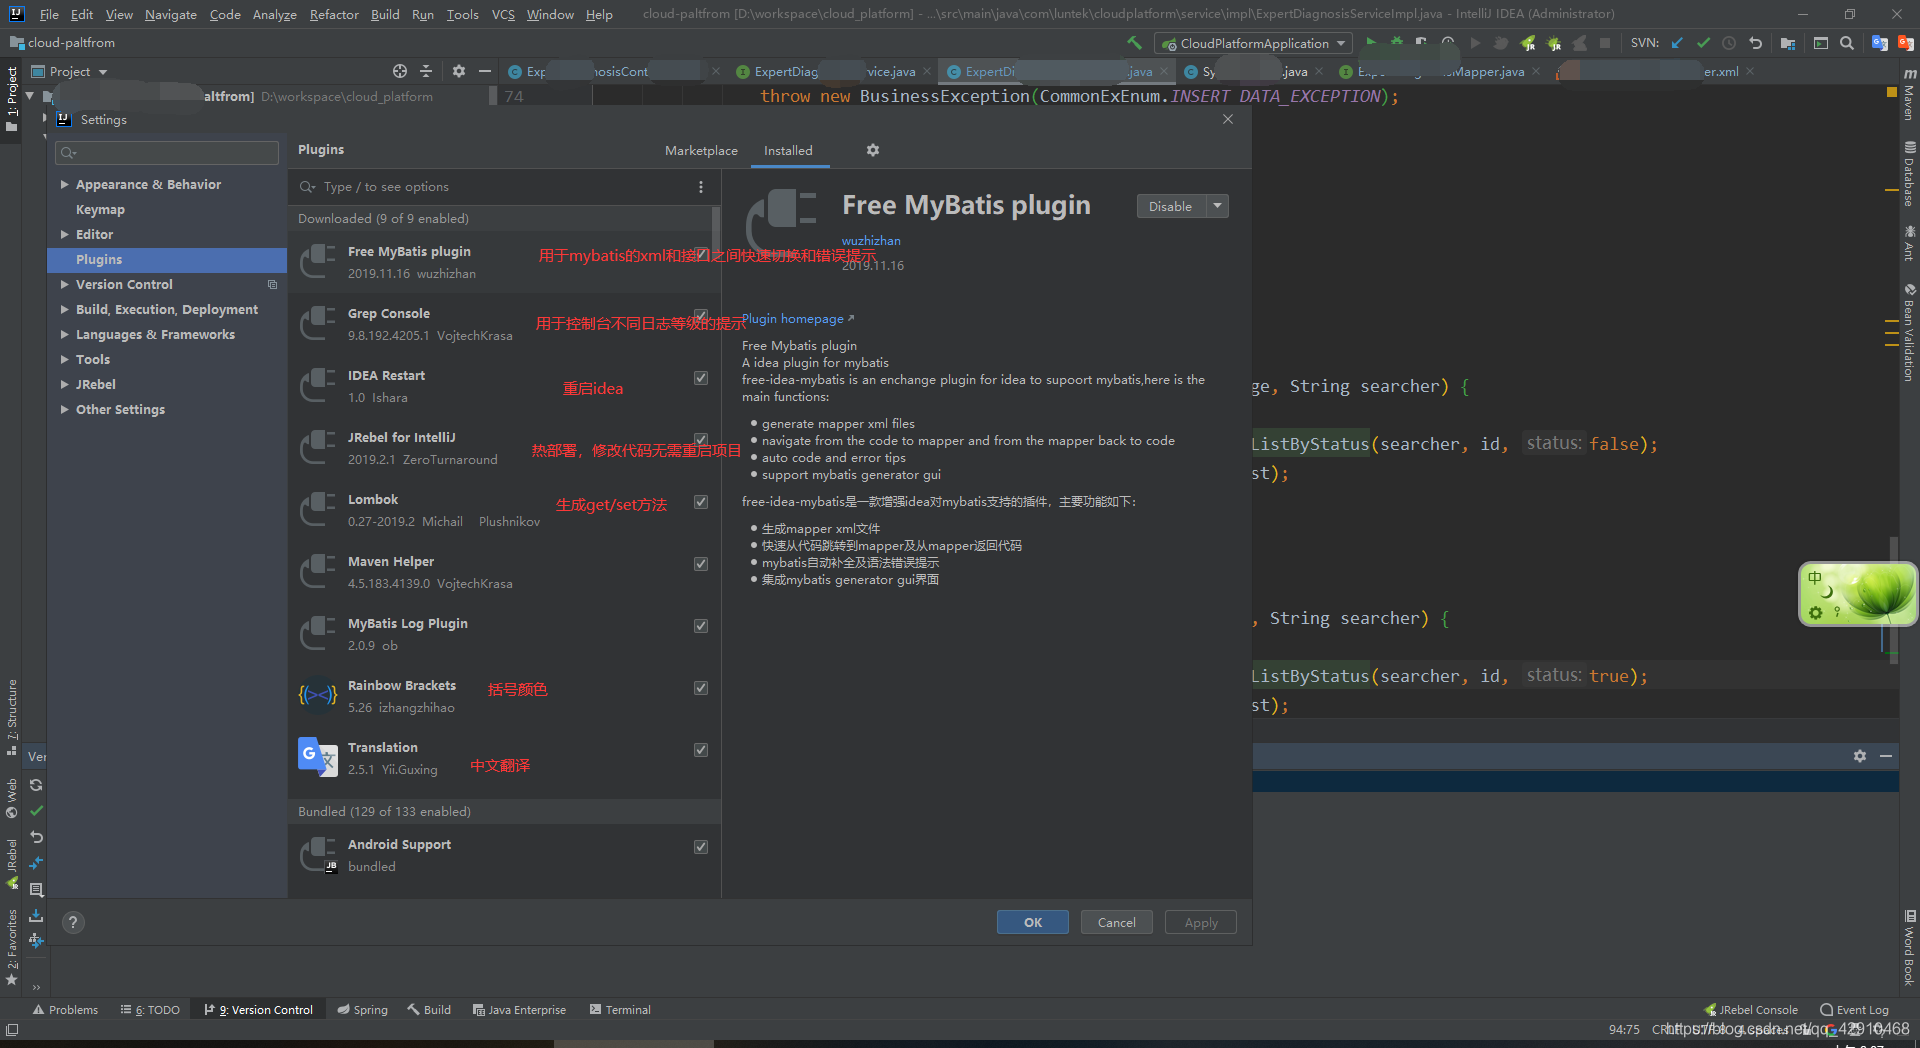
Task: Click OK in Settings dialog
Action: point(1033,923)
